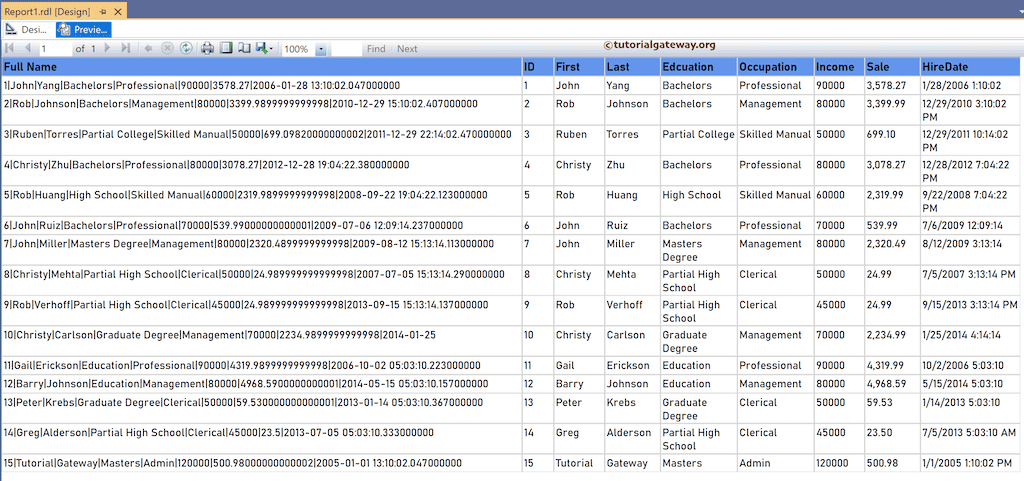Stop report rendering
The height and width of the screenshot is (481, 1024).
click(167, 48)
